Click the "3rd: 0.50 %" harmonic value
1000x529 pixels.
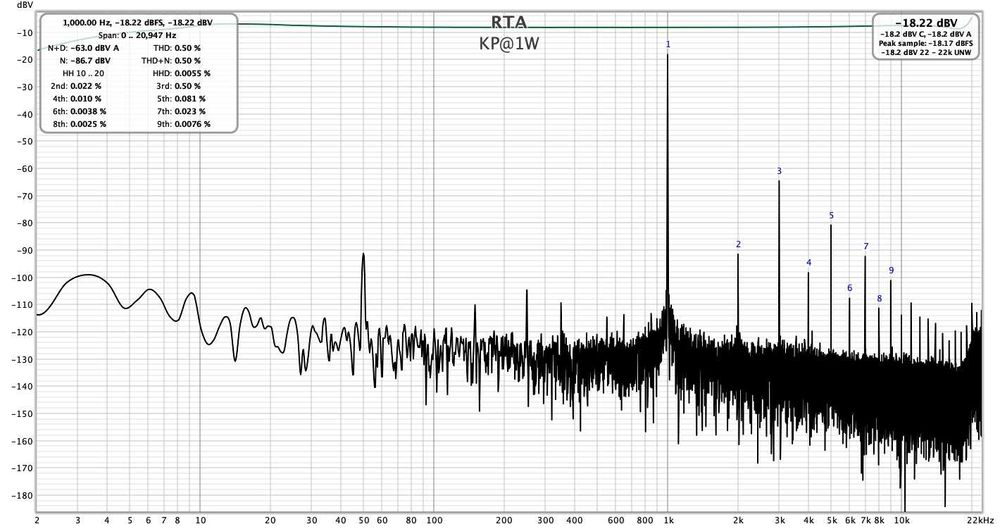click(179, 86)
